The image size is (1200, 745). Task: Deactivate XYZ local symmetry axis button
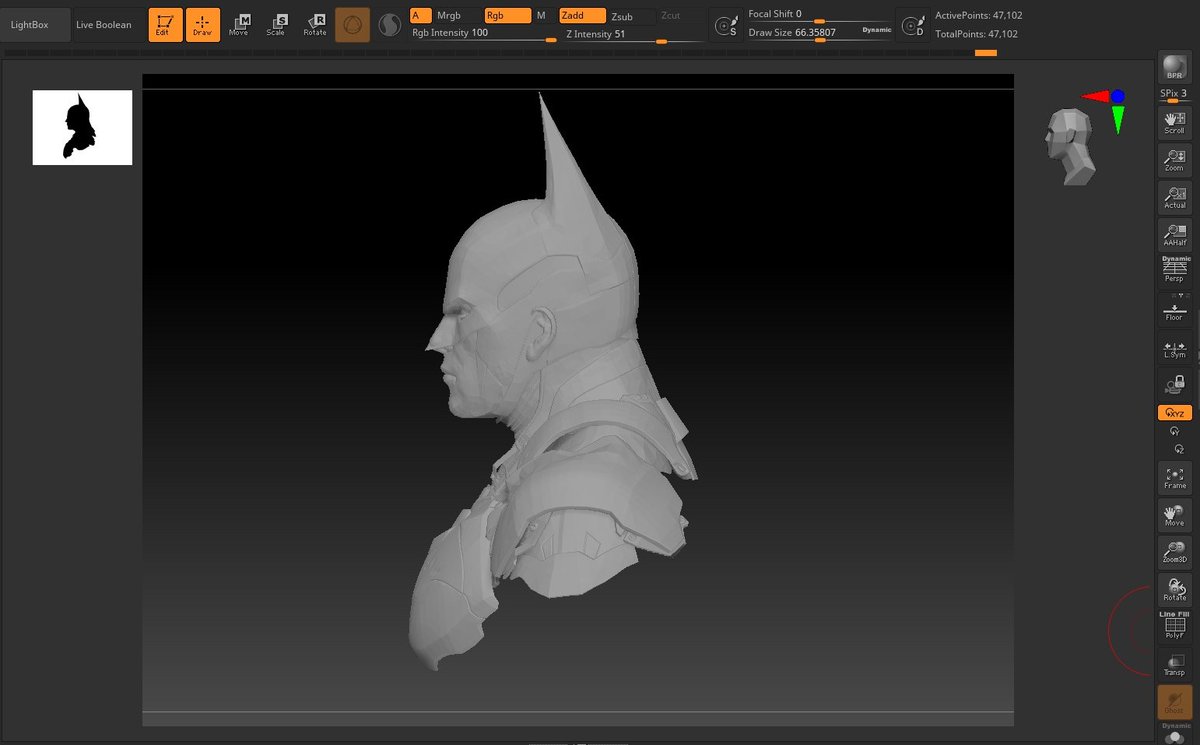pyautogui.click(x=1173, y=412)
